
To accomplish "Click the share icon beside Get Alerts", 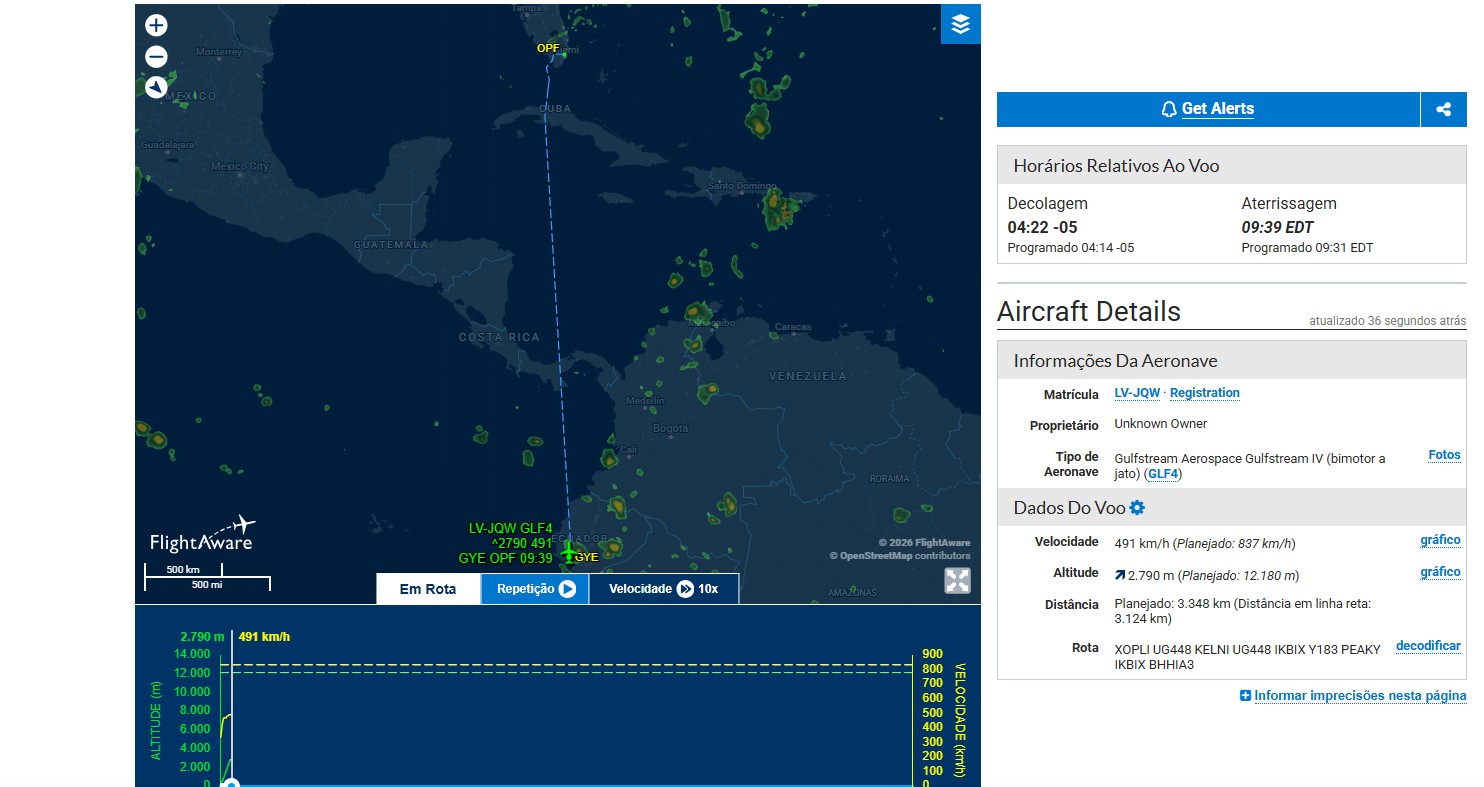I will [1443, 110].
